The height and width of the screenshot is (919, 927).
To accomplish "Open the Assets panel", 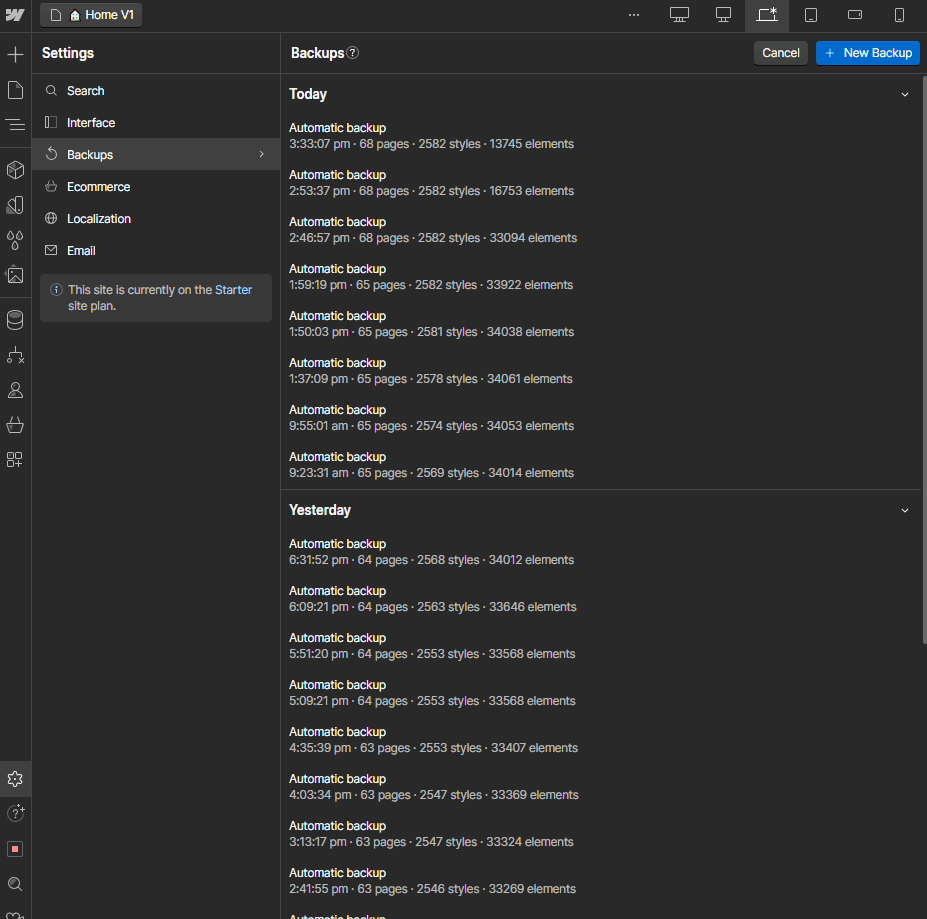I will 15,275.
